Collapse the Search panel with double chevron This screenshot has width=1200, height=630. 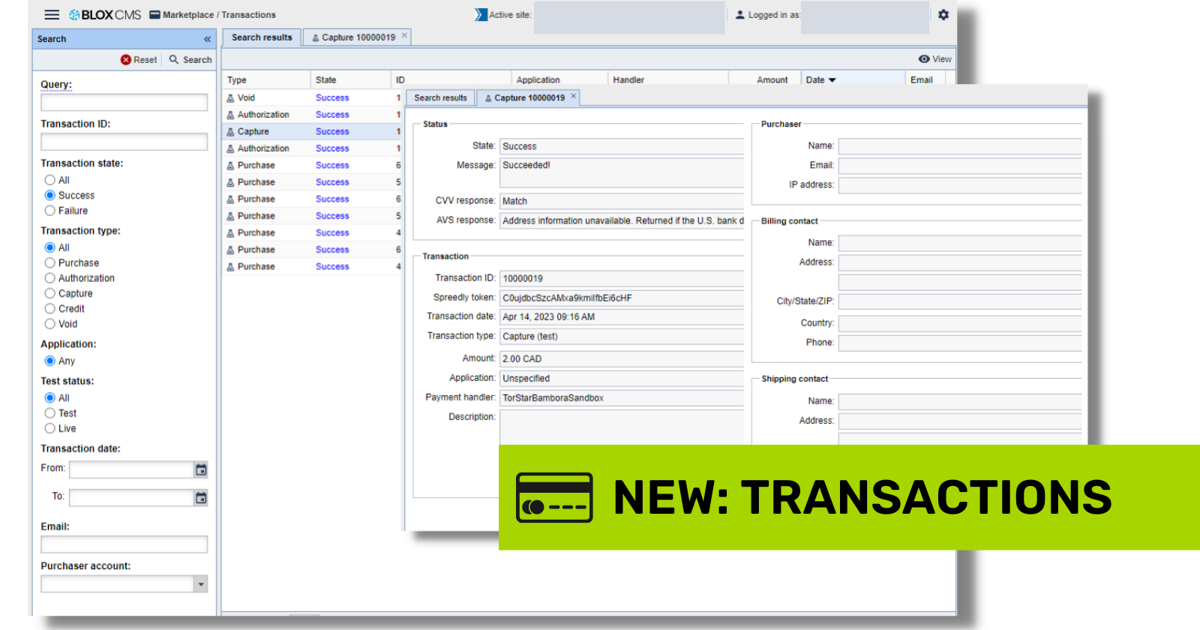(208, 39)
